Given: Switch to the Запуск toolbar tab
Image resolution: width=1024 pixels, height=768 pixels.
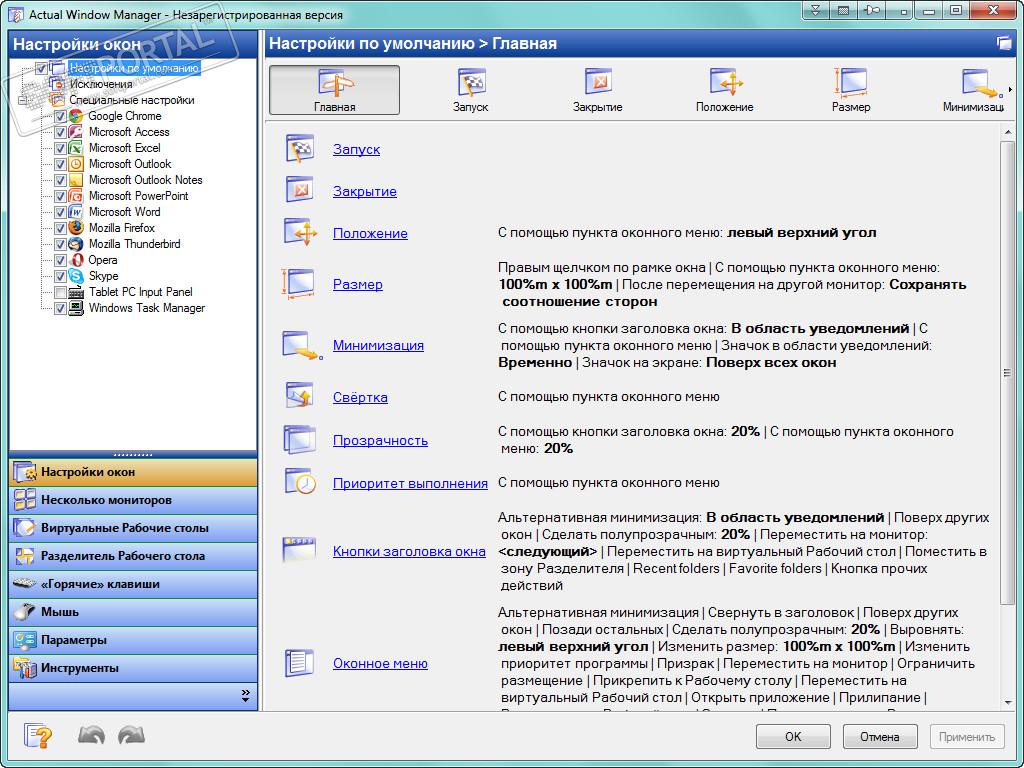Looking at the screenshot, I should point(470,90).
